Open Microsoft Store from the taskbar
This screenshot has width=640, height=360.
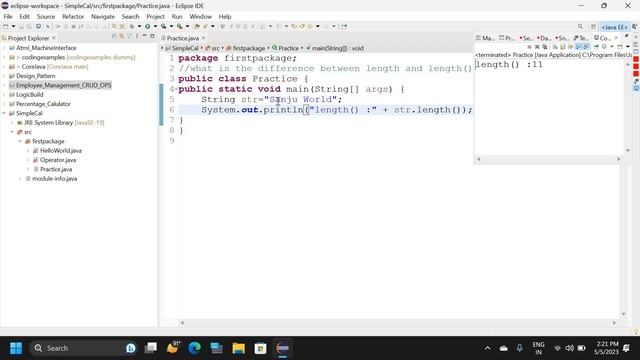[x=260, y=348]
